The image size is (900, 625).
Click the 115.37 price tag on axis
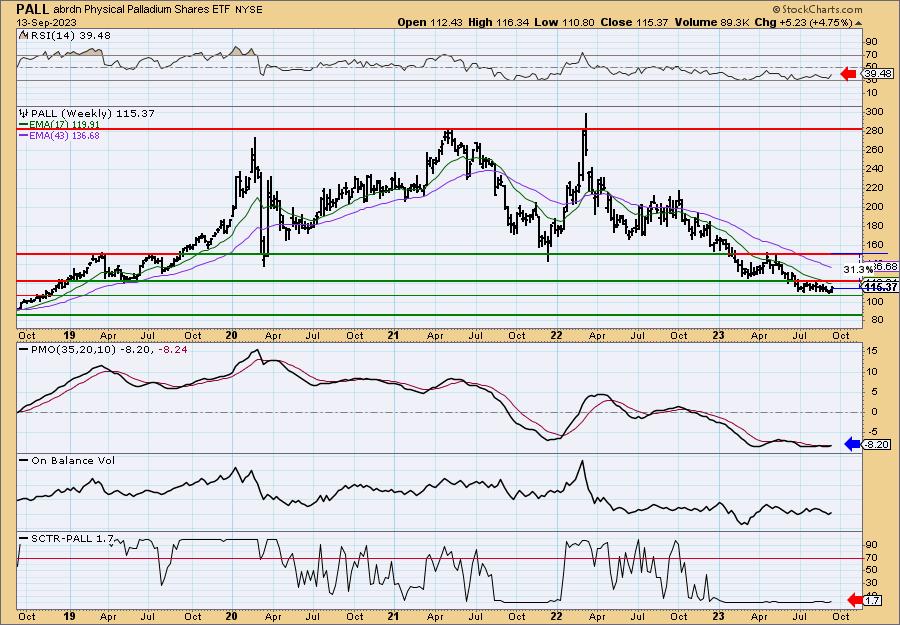point(880,287)
